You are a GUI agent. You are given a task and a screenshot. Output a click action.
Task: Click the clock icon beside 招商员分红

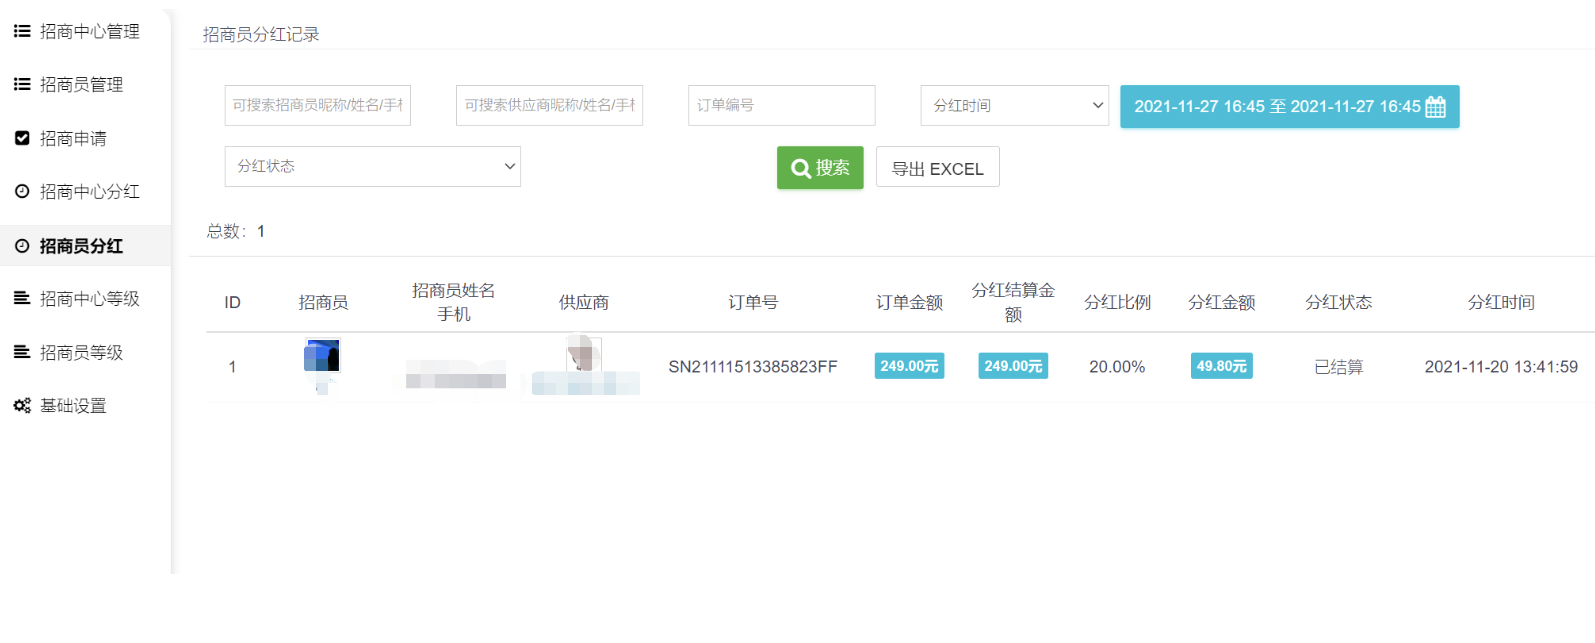click(x=21, y=245)
